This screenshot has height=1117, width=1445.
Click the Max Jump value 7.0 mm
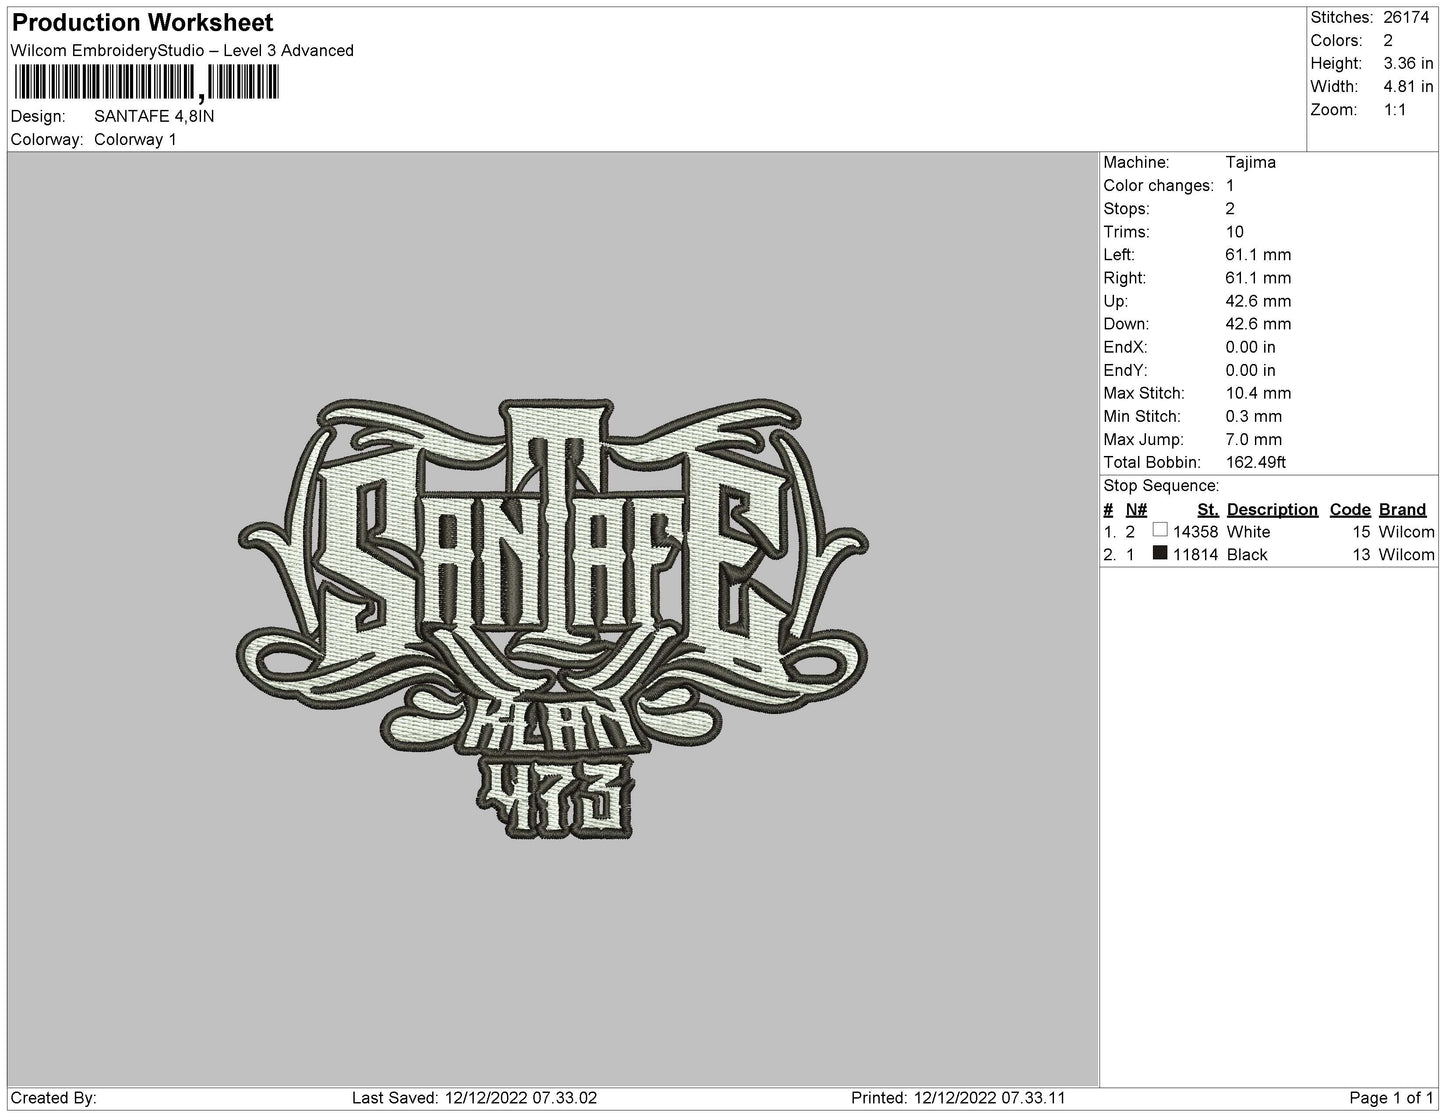click(x=1254, y=439)
